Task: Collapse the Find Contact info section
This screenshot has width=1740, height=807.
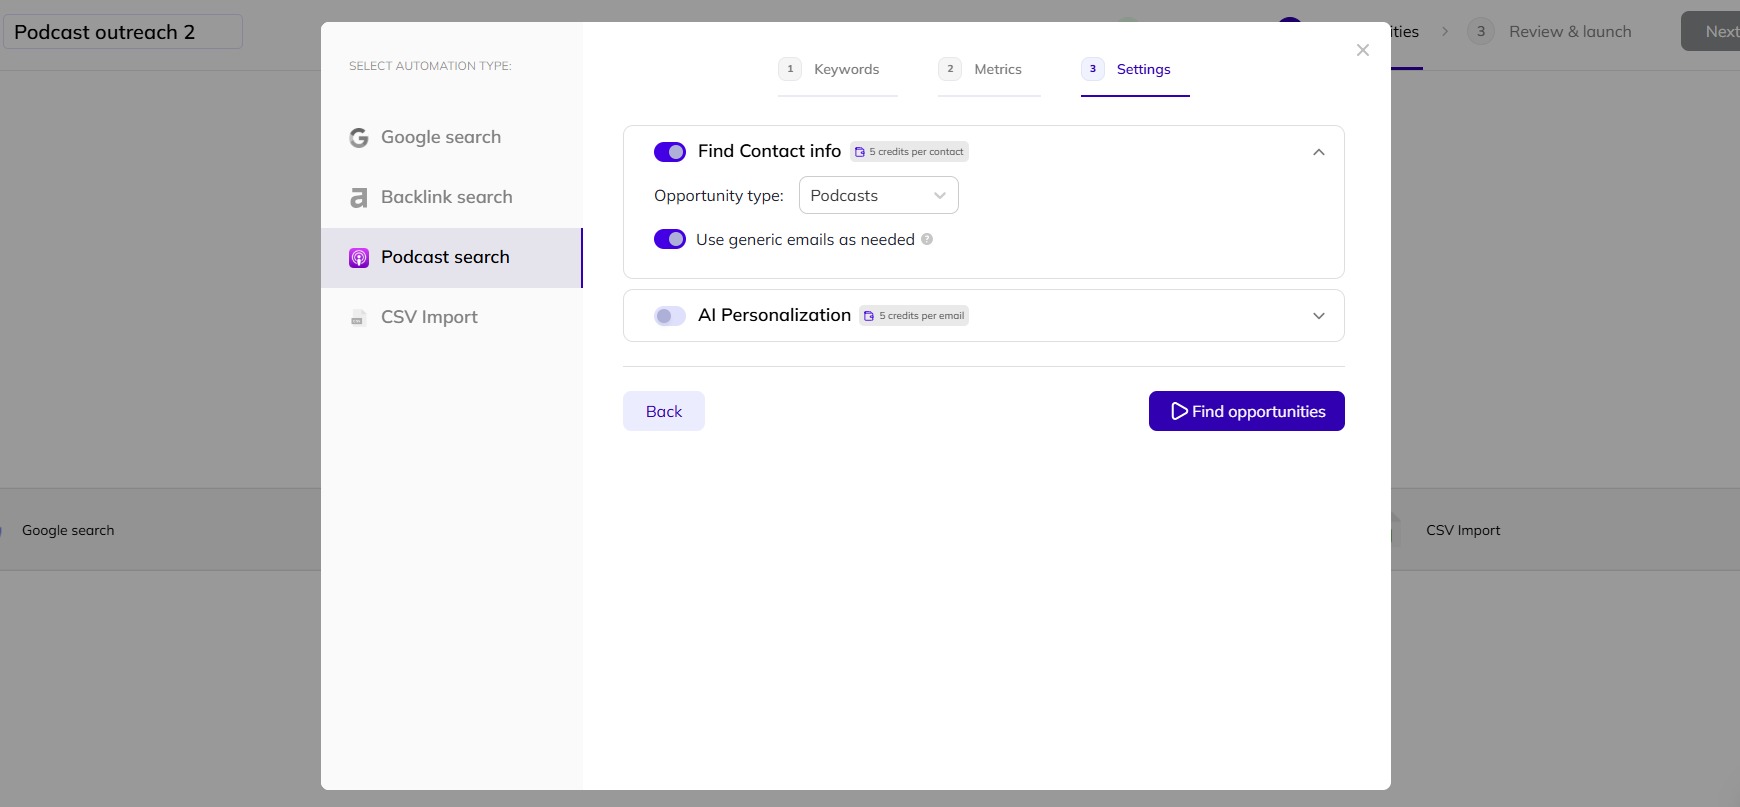Action: click(1319, 152)
